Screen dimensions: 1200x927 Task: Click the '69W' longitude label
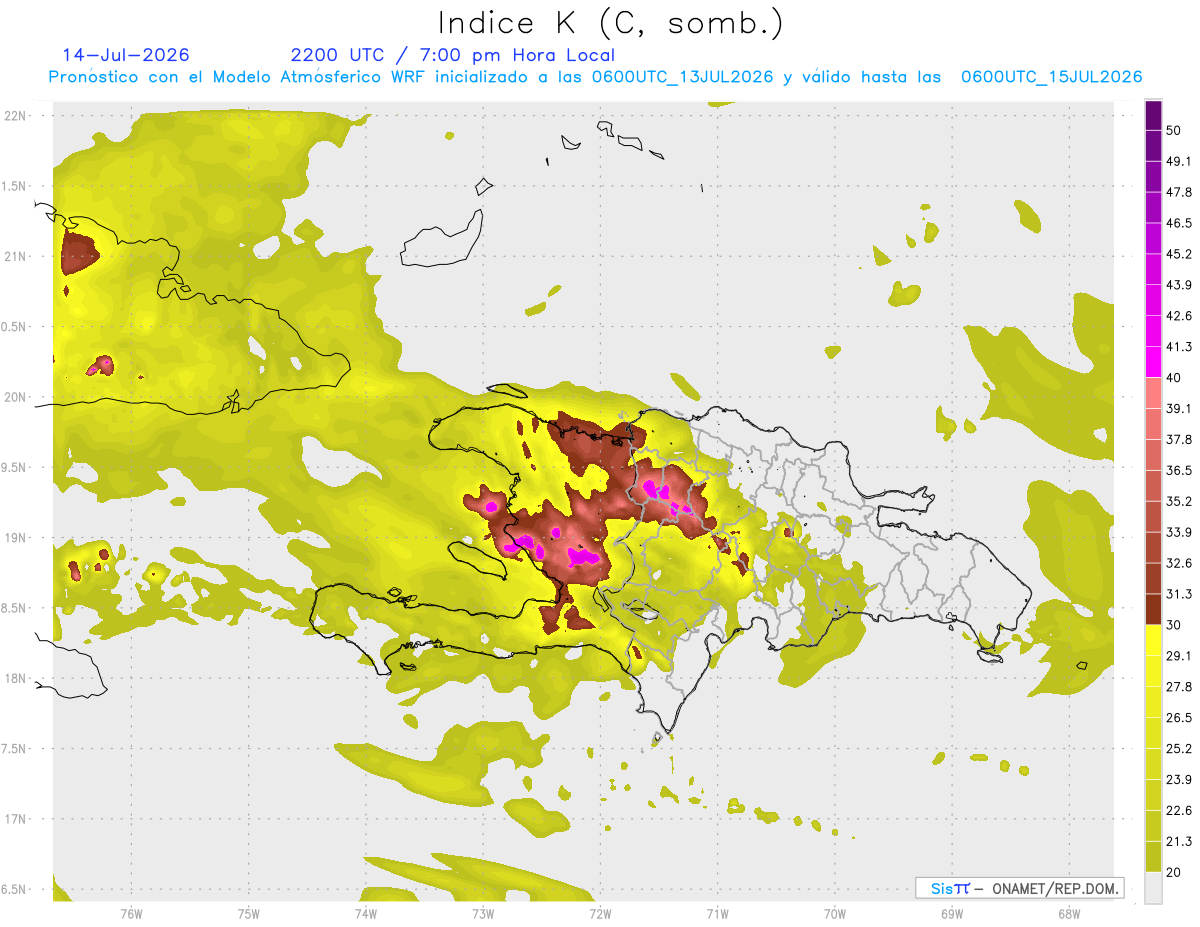(951, 913)
